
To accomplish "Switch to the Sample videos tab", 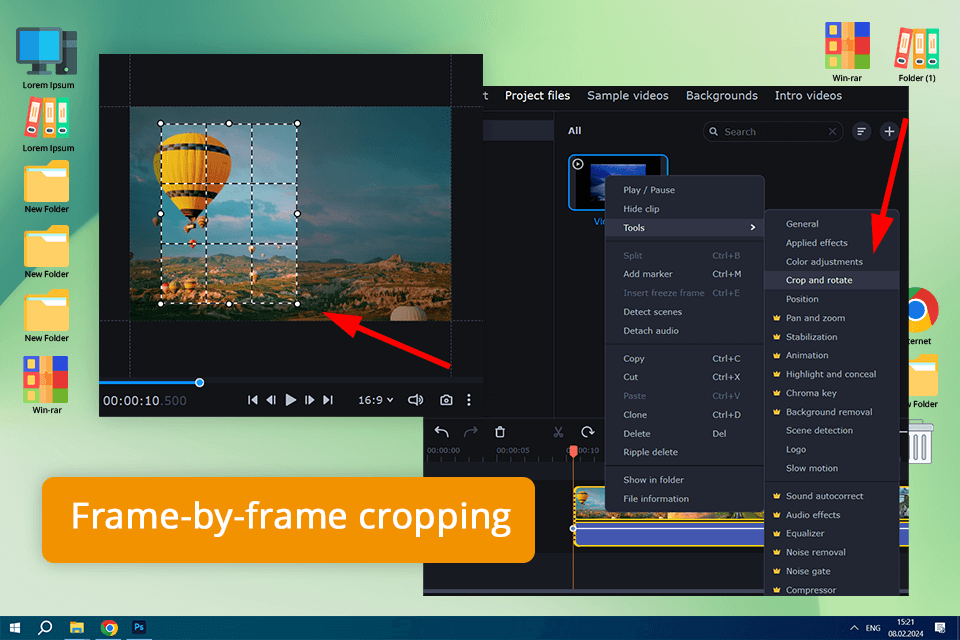I will pos(628,96).
